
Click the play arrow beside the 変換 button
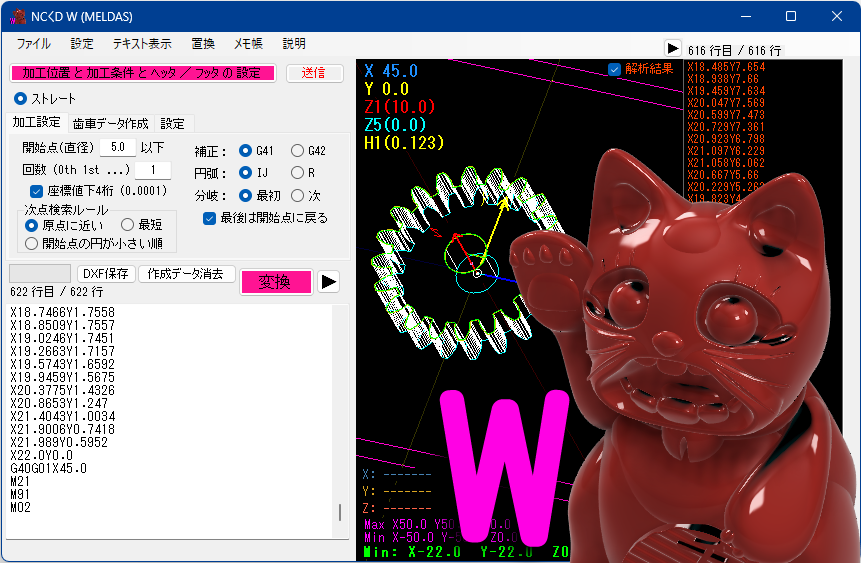coord(328,282)
